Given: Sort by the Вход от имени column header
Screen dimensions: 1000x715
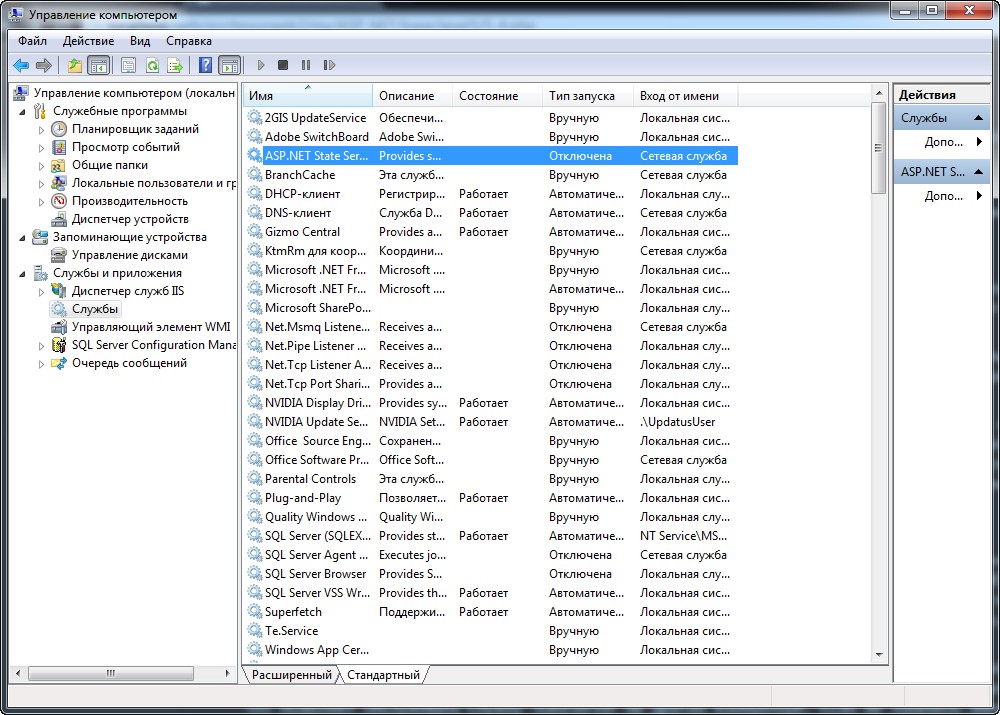Looking at the screenshot, I should pyautogui.click(x=686, y=96).
